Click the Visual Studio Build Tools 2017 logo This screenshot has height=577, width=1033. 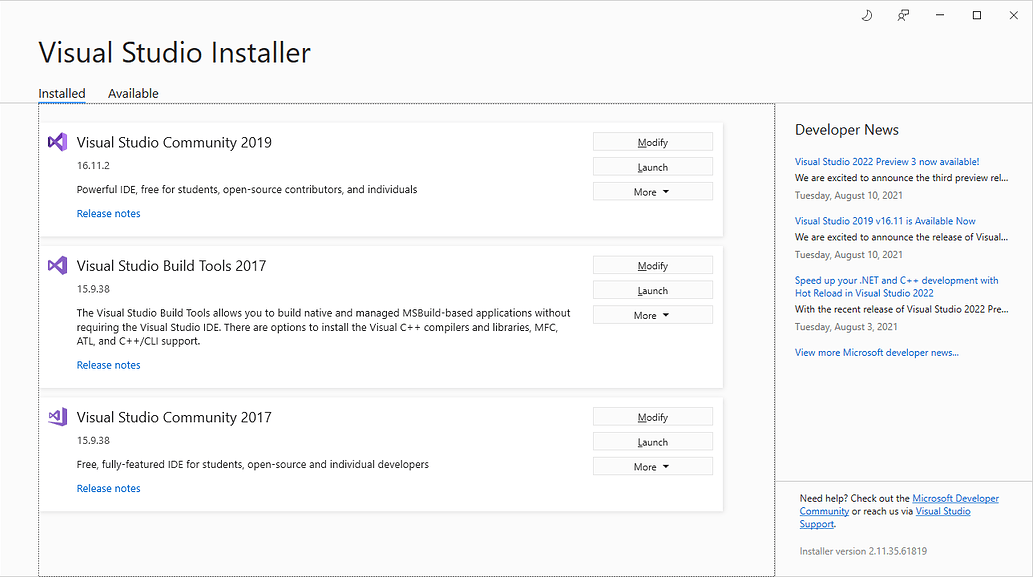(57, 265)
